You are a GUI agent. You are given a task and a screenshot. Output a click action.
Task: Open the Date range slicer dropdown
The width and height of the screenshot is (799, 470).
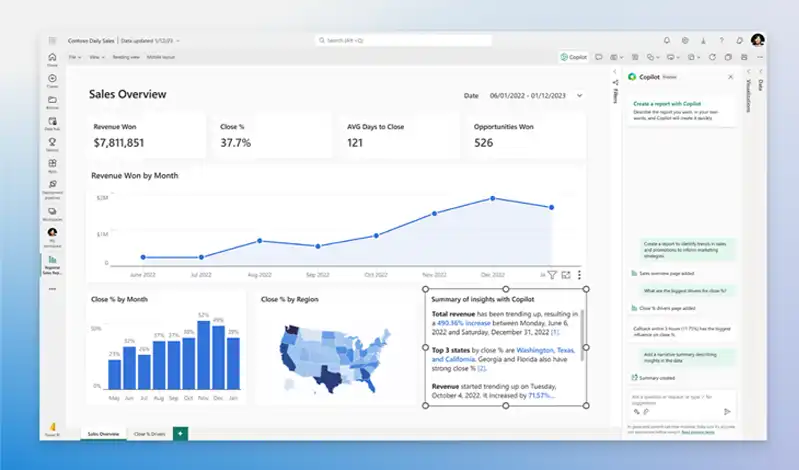coord(579,95)
